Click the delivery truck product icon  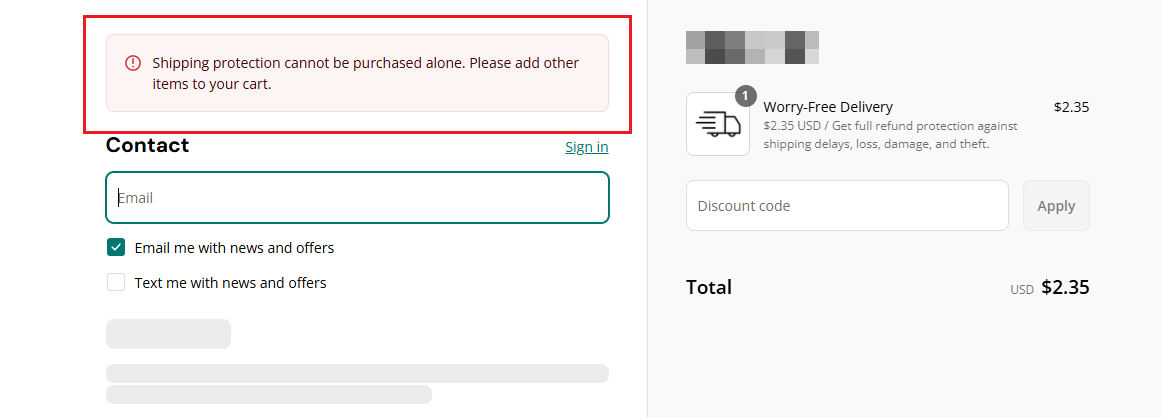click(717, 124)
